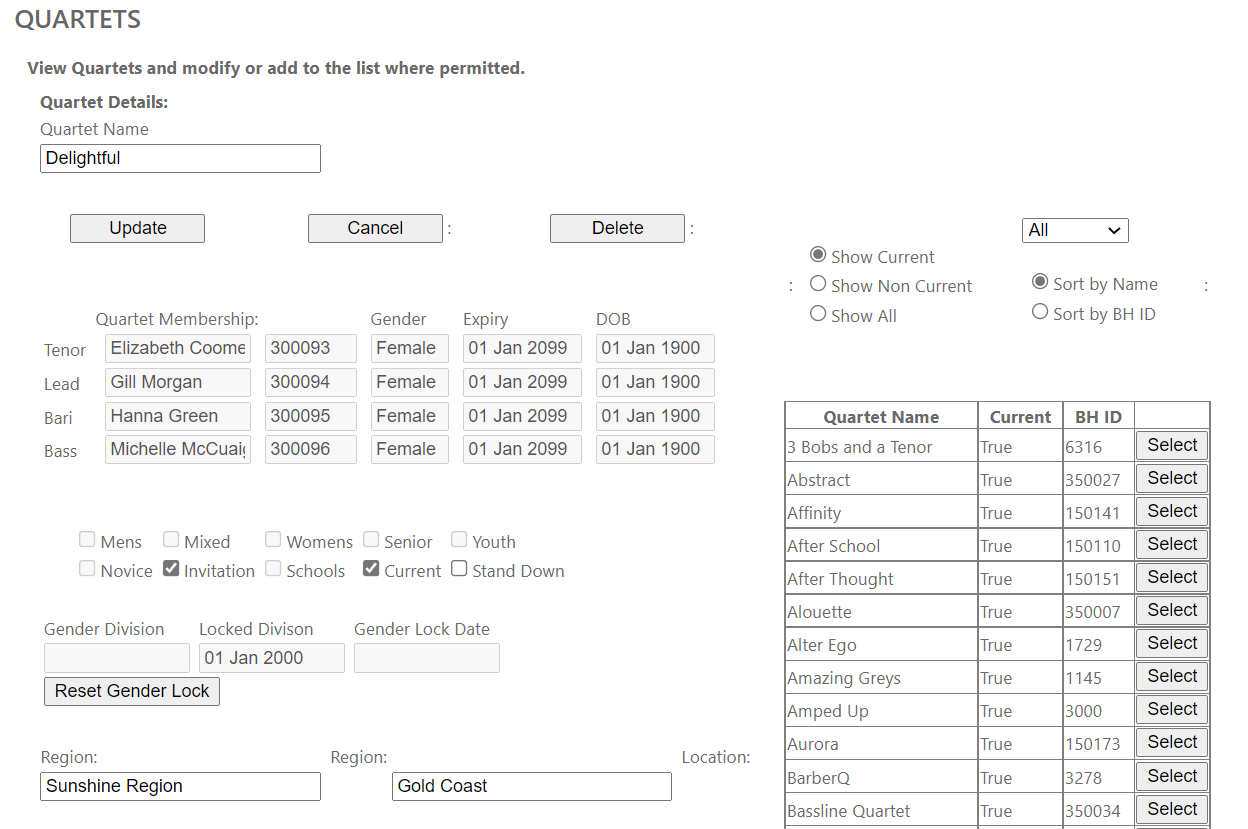The image size is (1248, 829).
Task: Edit the Quartet Name field
Action: pos(180,158)
